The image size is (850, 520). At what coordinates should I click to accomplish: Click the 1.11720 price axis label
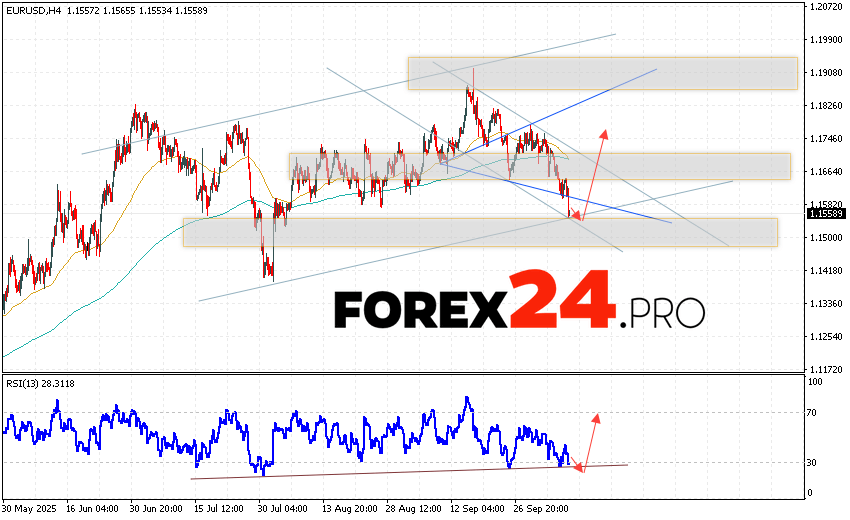(825, 369)
